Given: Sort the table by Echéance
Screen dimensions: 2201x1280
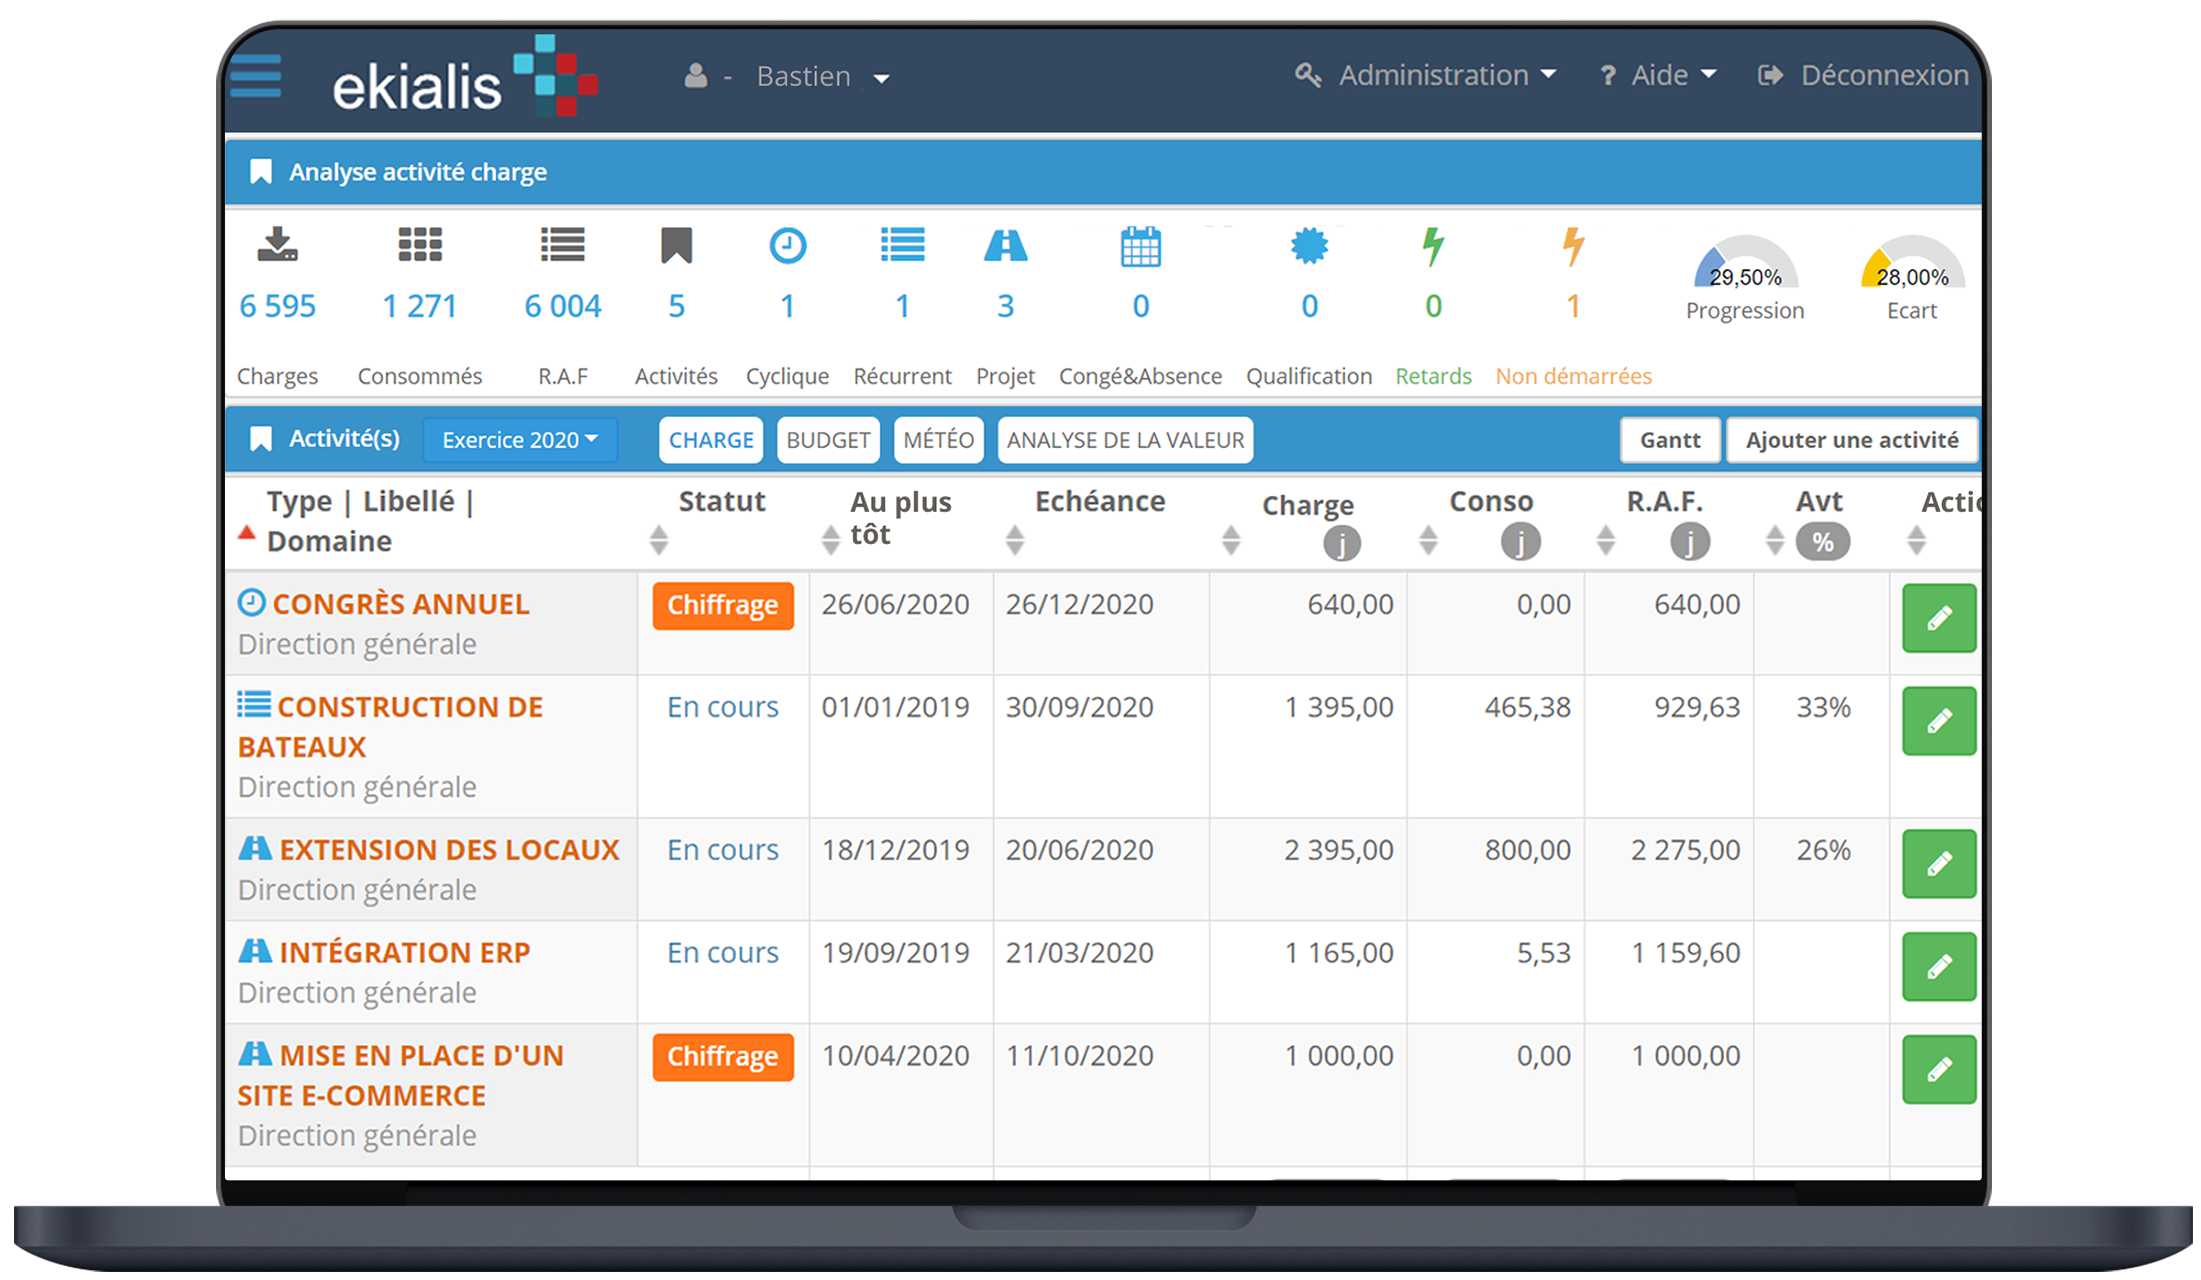Looking at the screenshot, I should pos(1015,540).
